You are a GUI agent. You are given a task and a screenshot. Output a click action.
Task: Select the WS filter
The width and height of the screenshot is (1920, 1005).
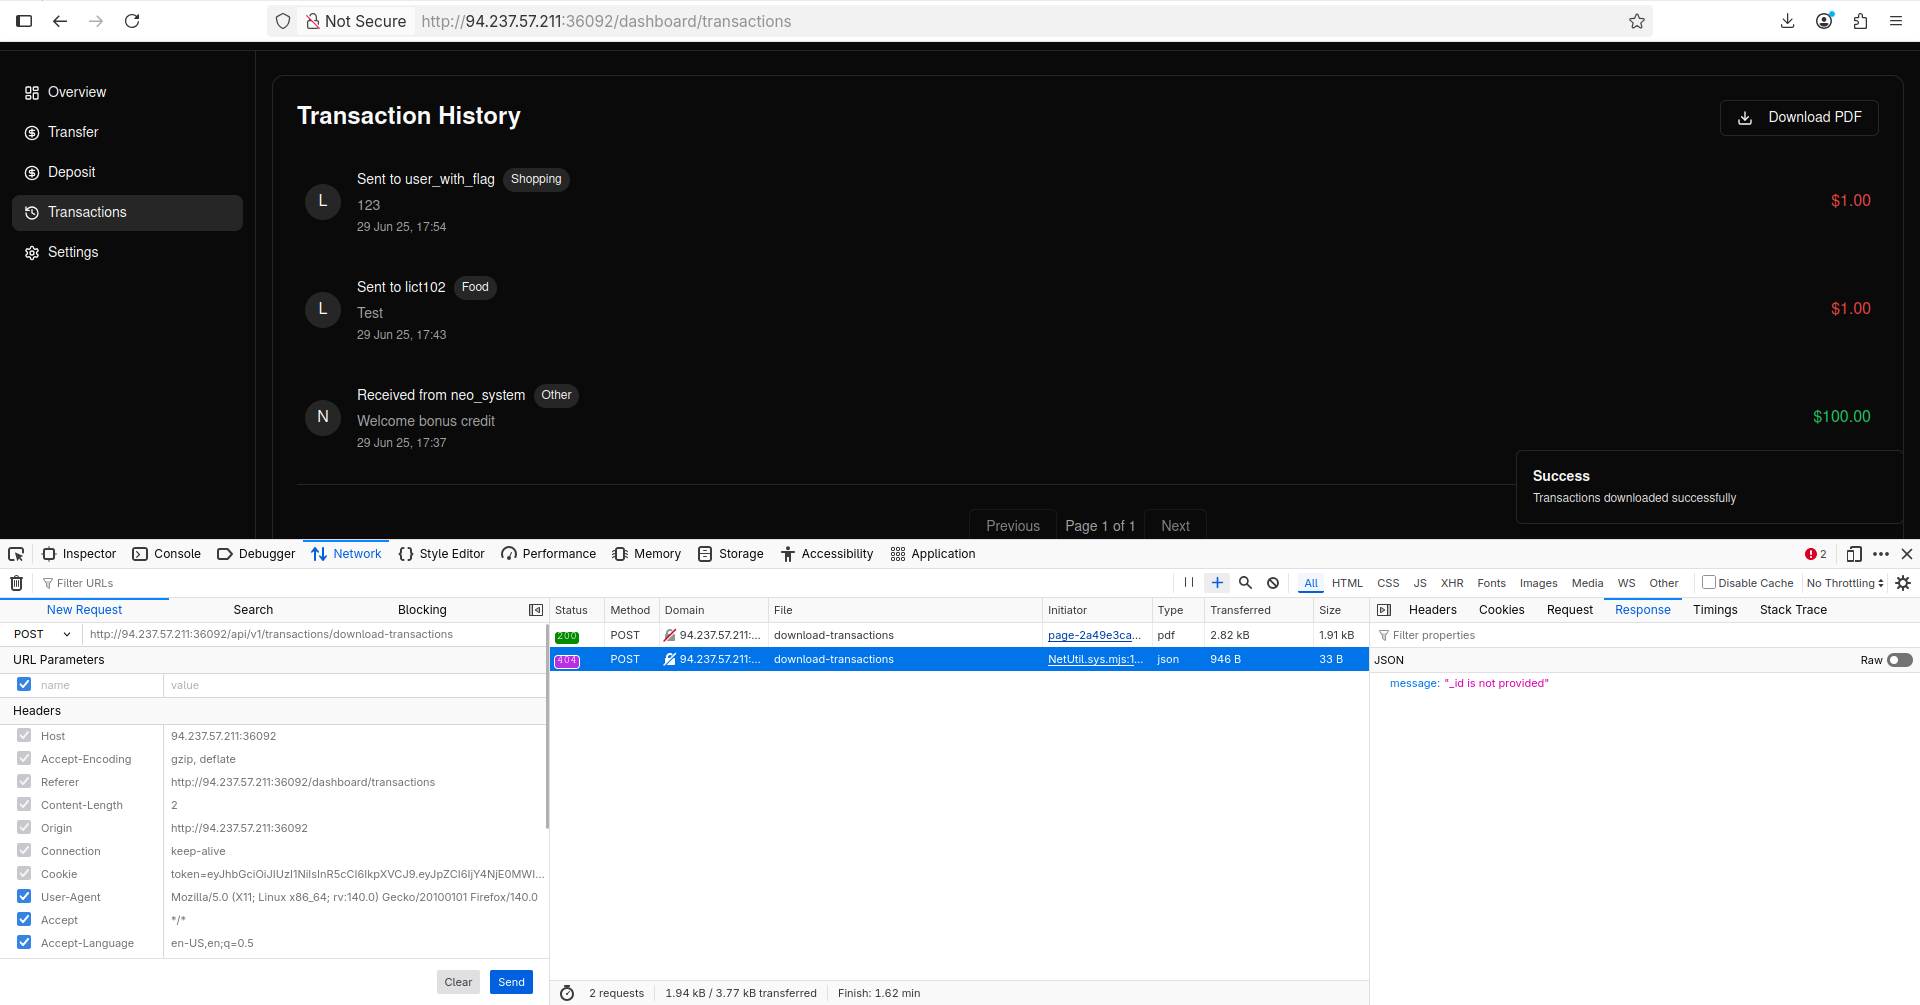(1626, 583)
